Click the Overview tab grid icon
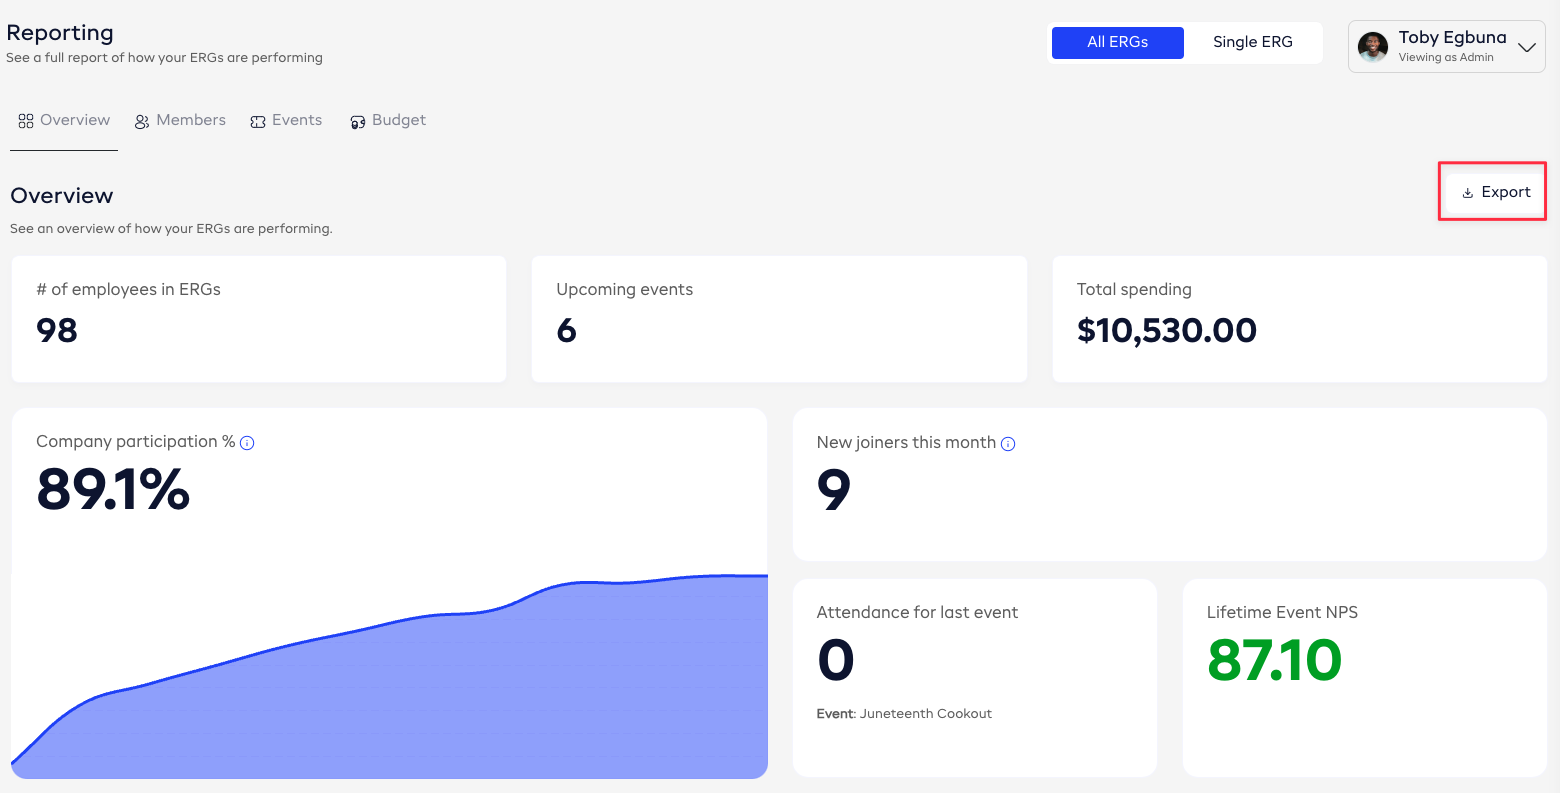The image size is (1560, 793). (26, 121)
